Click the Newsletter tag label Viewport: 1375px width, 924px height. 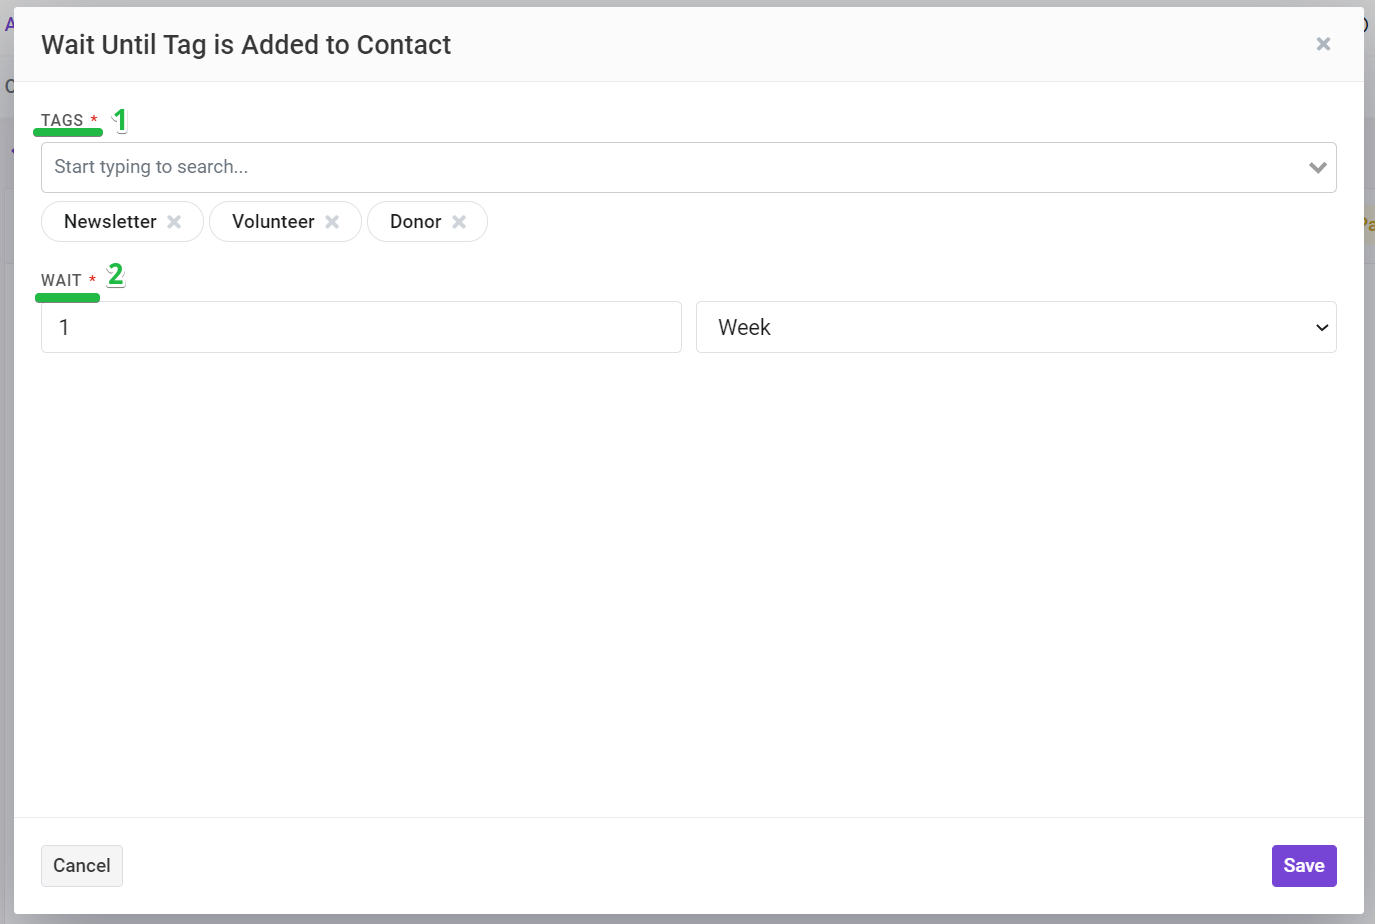tap(110, 222)
